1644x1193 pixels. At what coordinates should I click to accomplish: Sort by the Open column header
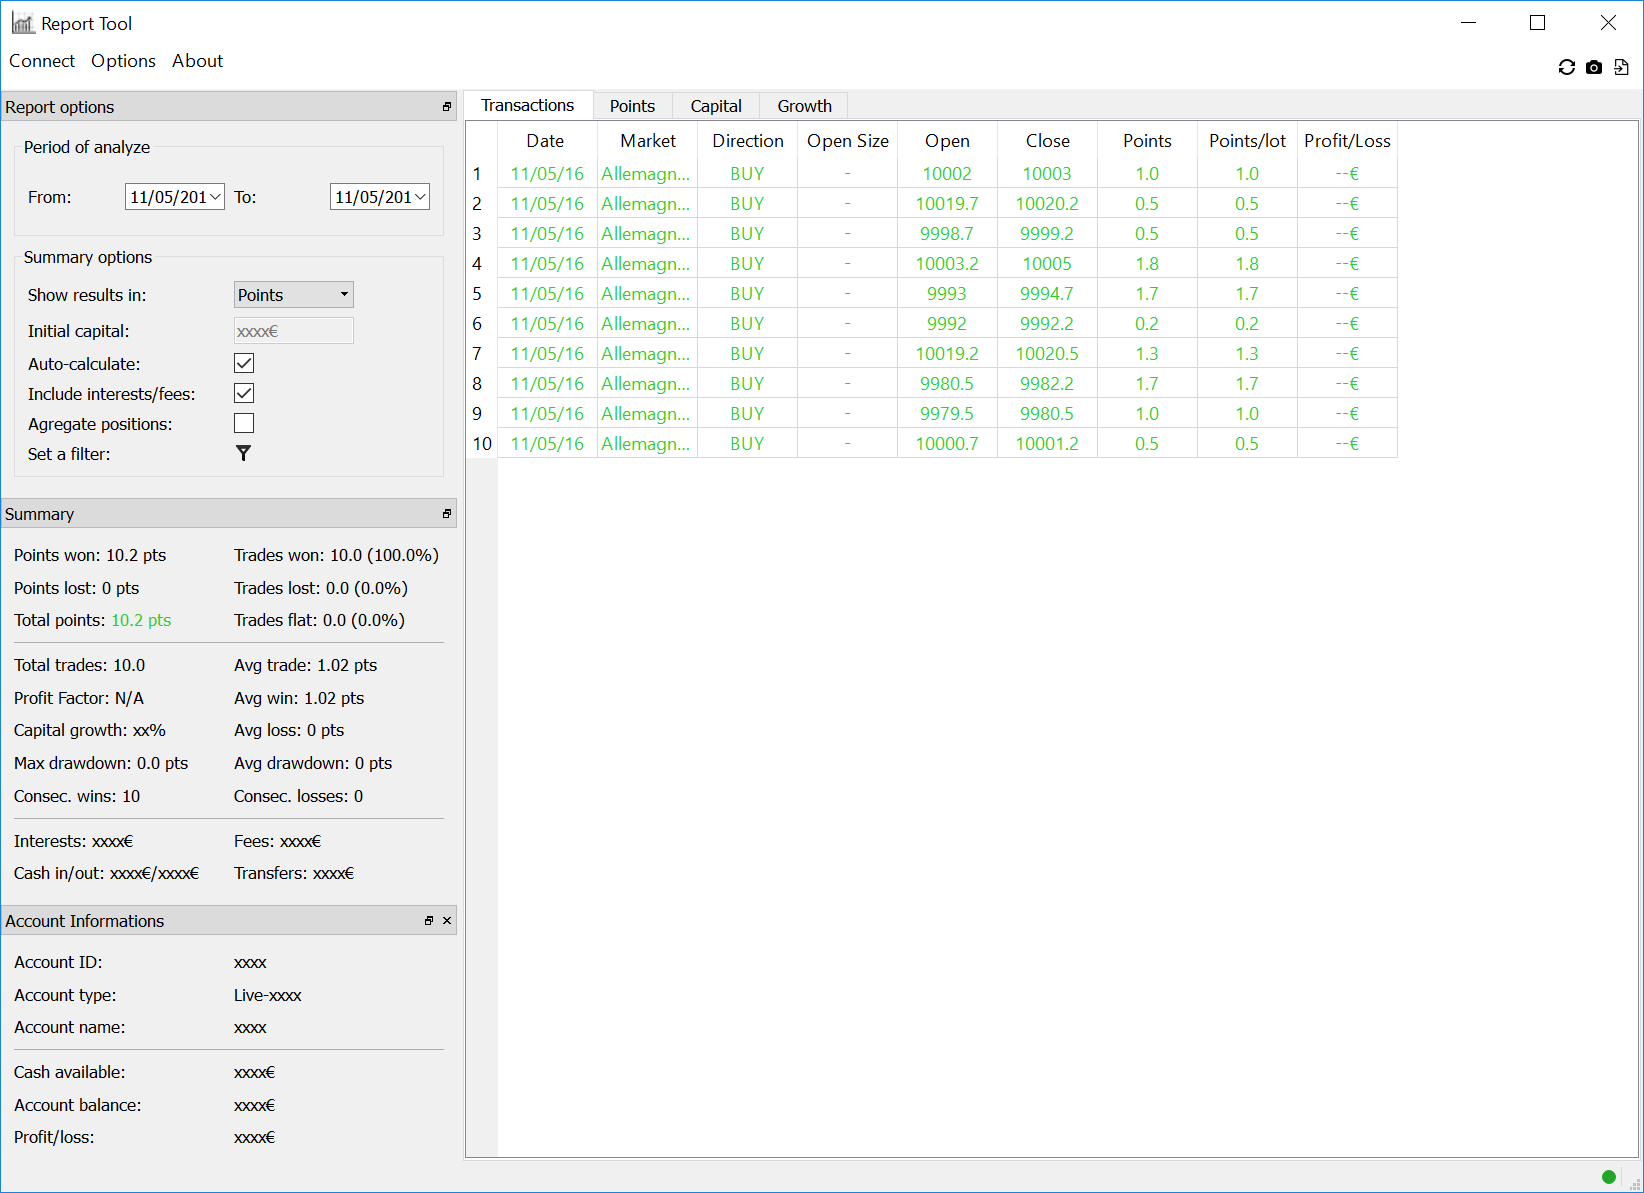(948, 141)
